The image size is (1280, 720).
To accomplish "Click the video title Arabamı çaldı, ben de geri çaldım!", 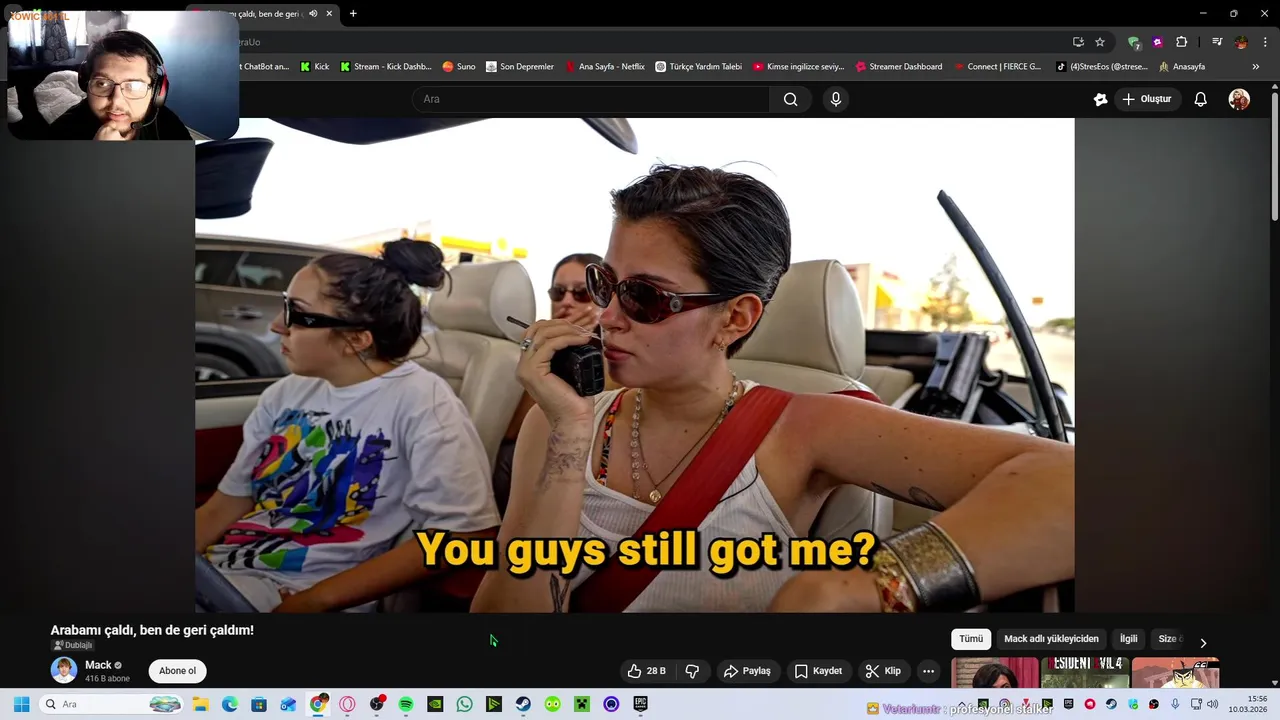I will click(x=152, y=630).
